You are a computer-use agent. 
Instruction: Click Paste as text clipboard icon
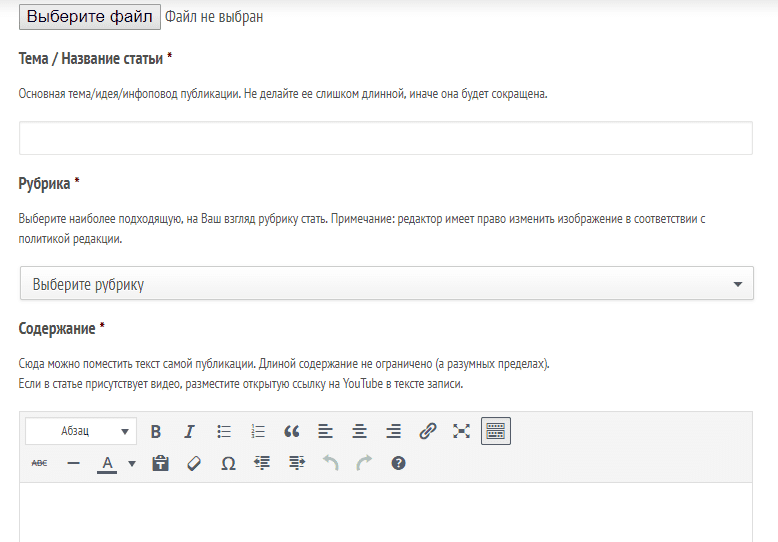[x=160, y=463]
